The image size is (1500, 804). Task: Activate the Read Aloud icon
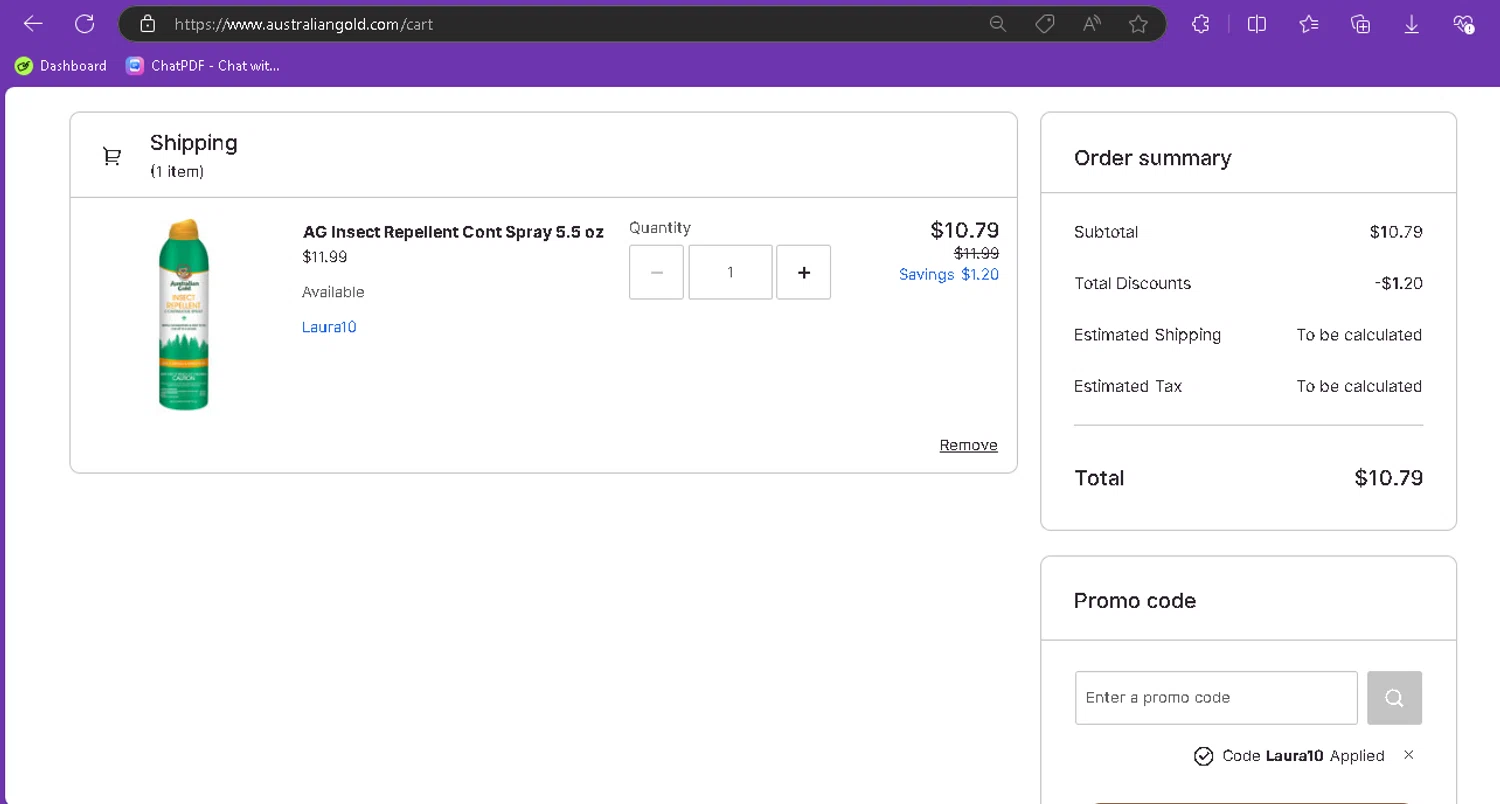click(x=1091, y=24)
